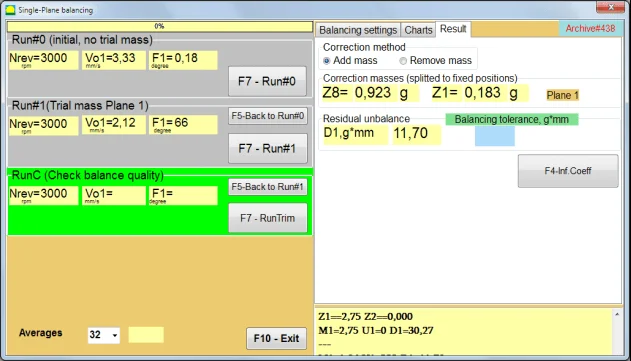This screenshot has width=631, height=361.
Task: Click the Z1= 0,183 g correction mass
Action: (480, 93)
